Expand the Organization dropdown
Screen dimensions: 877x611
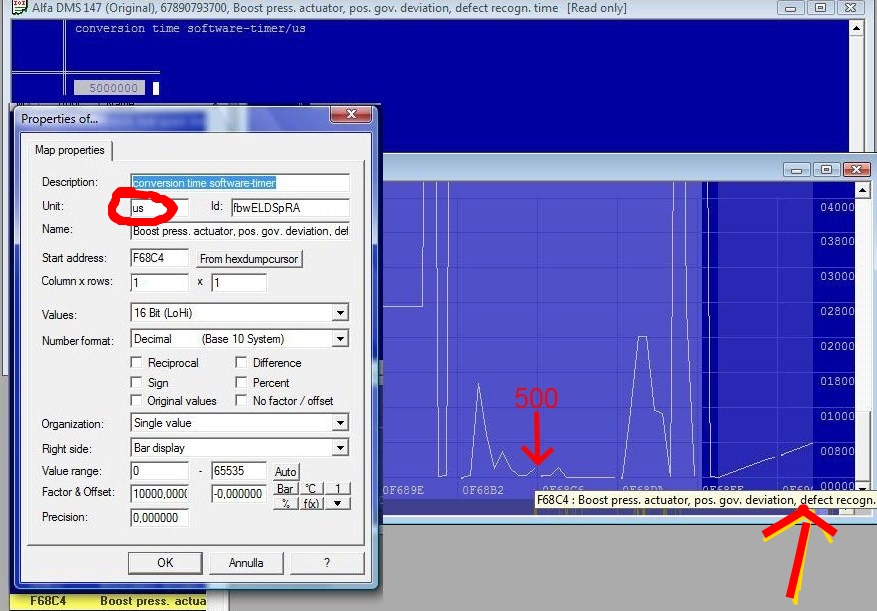pyautogui.click(x=340, y=423)
